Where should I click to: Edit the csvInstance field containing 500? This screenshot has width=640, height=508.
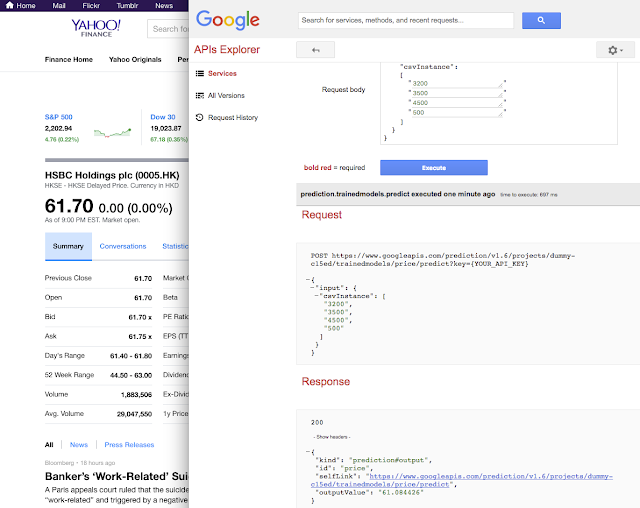click(457, 113)
